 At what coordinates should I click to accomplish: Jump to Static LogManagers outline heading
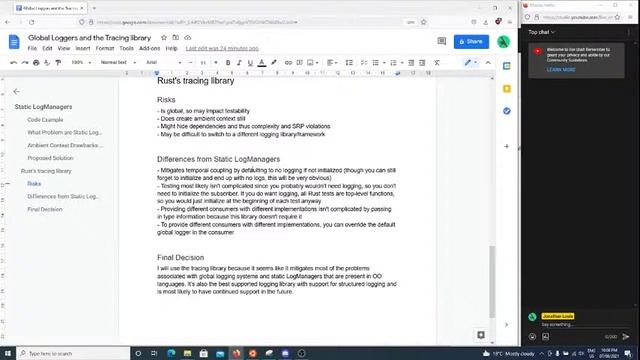[x=43, y=107]
